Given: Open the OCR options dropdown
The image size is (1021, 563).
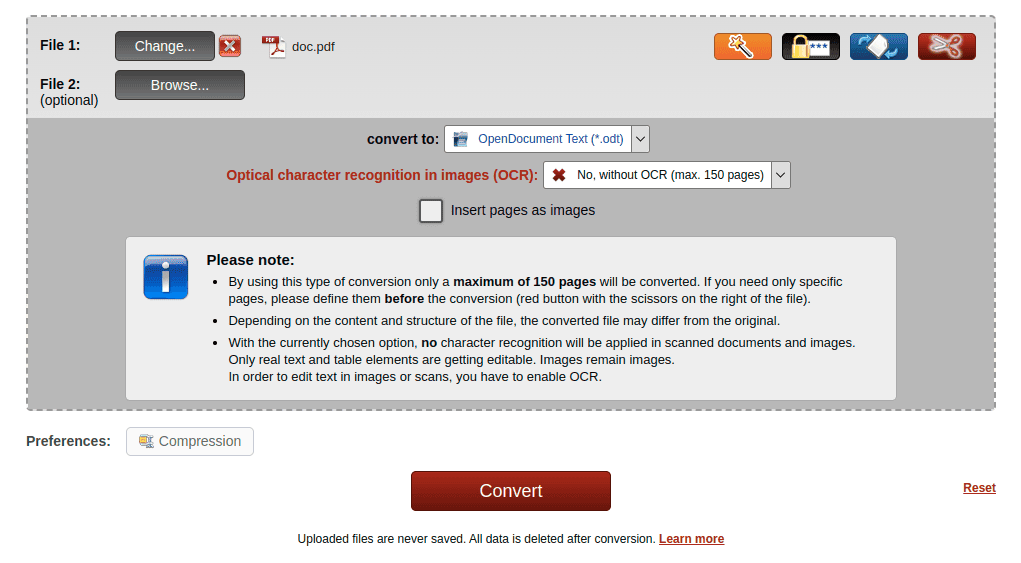Looking at the screenshot, I should pyautogui.click(x=667, y=175).
